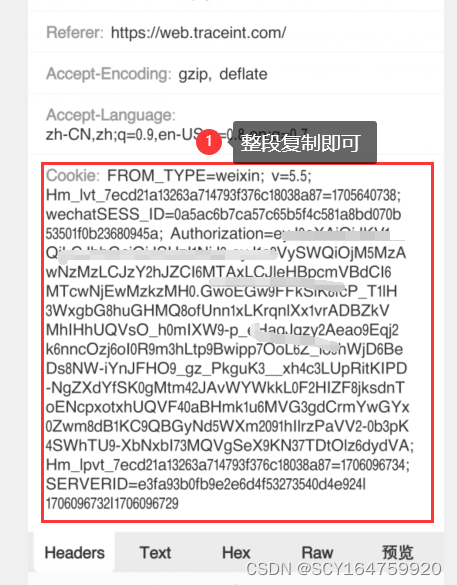Select the Accept-Language header label

point(111,115)
